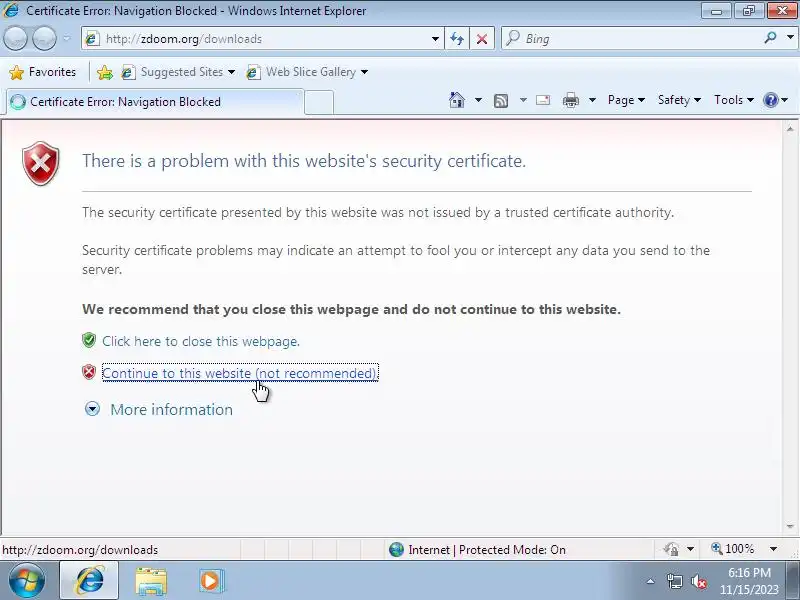Click the RSS feeds icon
Viewport: 800px width, 600px height.
coord(501,101)
